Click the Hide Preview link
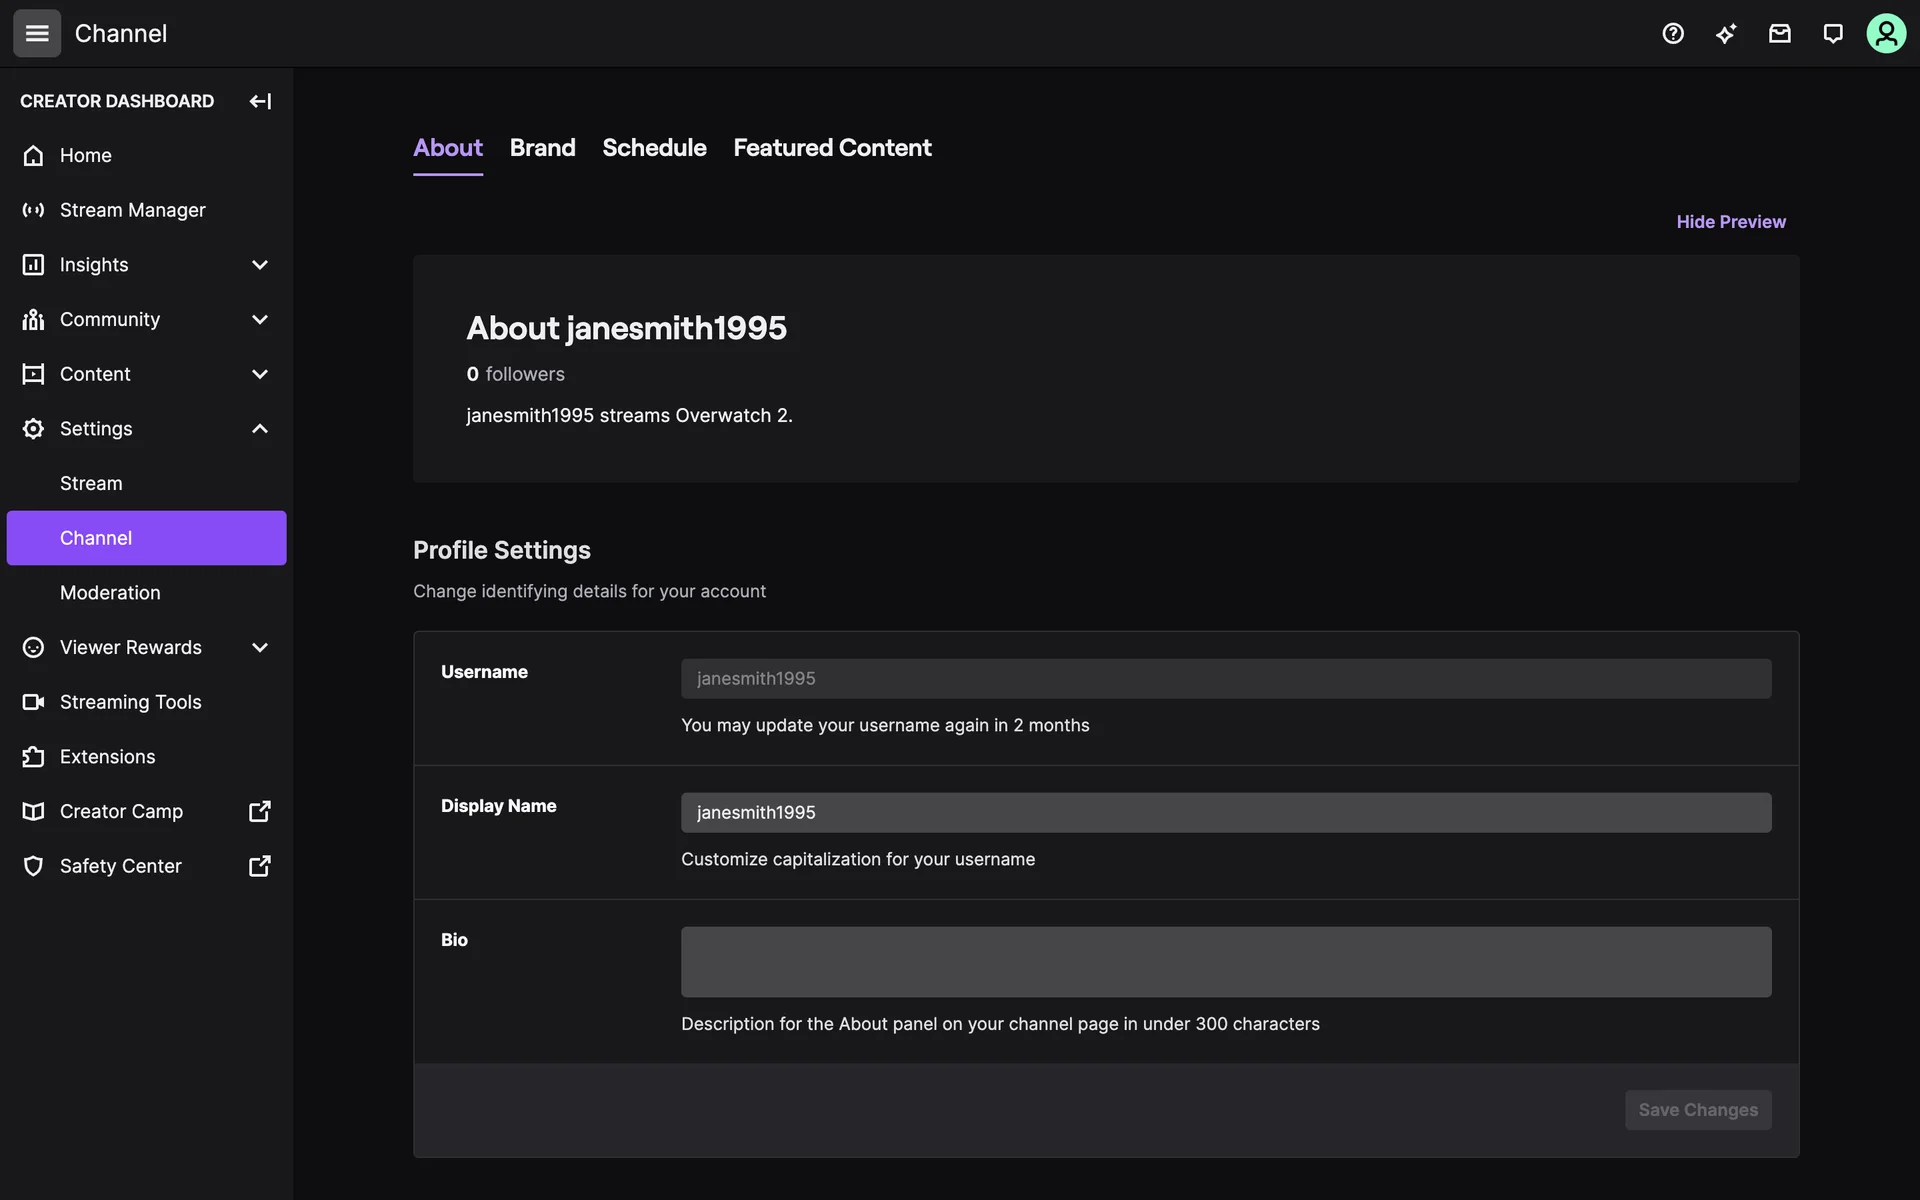1920x1200 pixels. (1730, 222)
